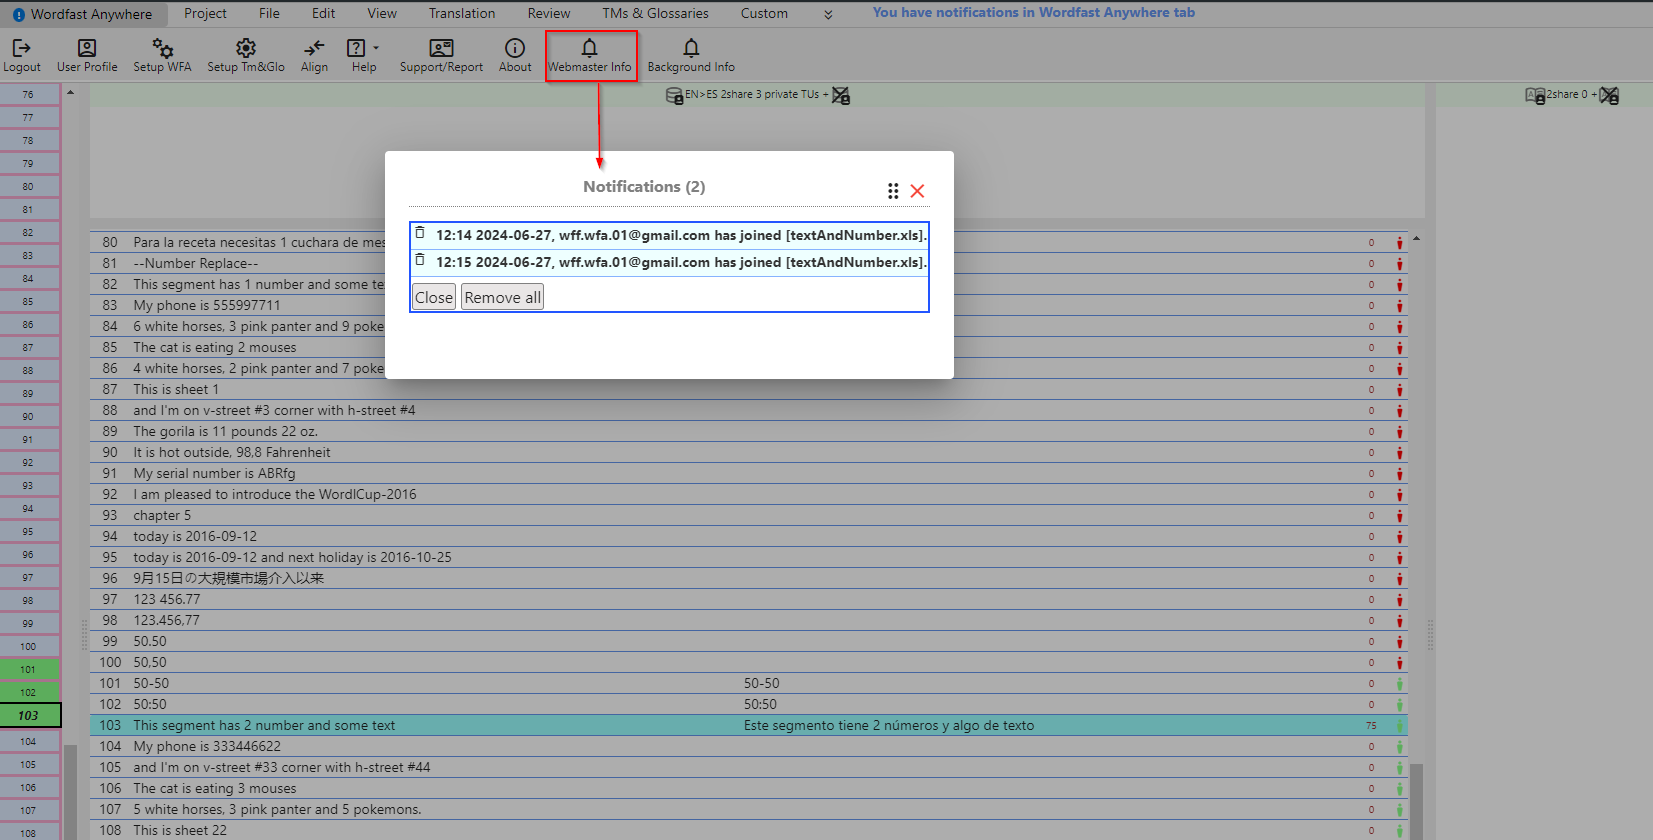1653x840 pixels.
Task: Open the TMs & Glossaries menu
Action: coord(655,13)
